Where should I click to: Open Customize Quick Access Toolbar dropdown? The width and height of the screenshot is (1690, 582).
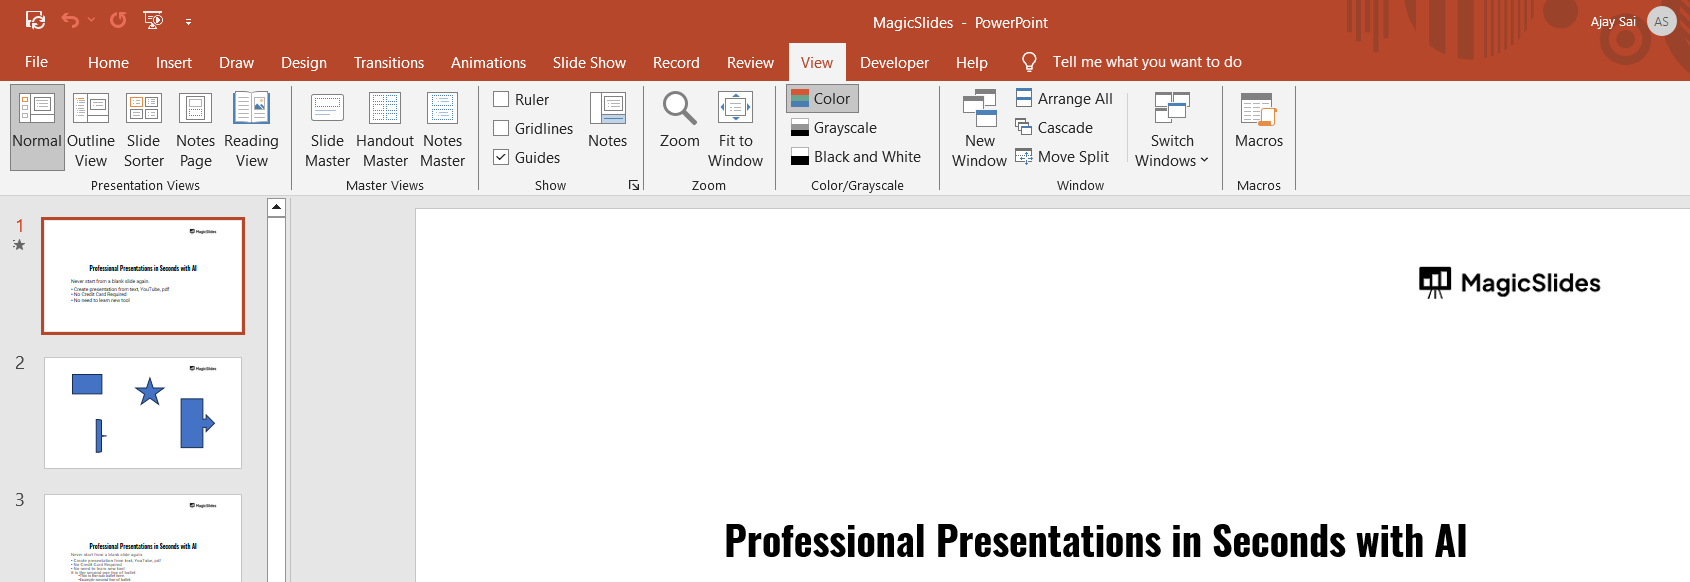coord(188,21)
